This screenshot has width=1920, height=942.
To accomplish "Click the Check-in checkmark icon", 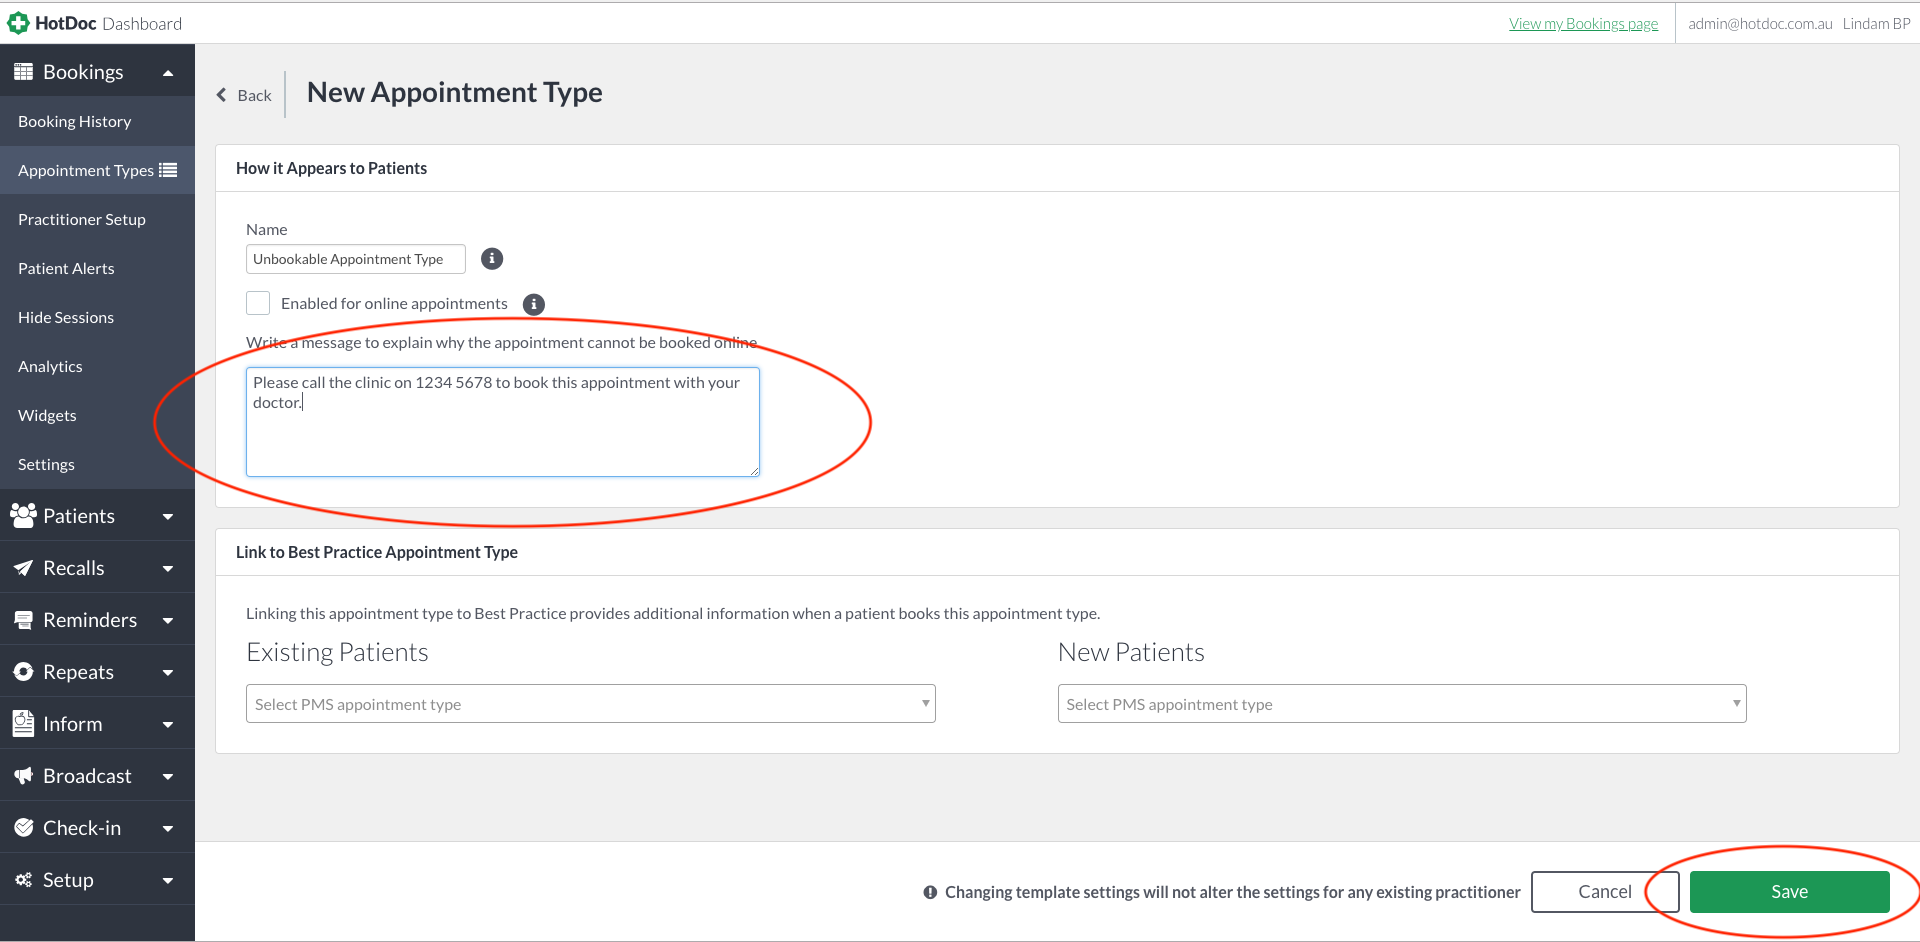I will (23, 828).
